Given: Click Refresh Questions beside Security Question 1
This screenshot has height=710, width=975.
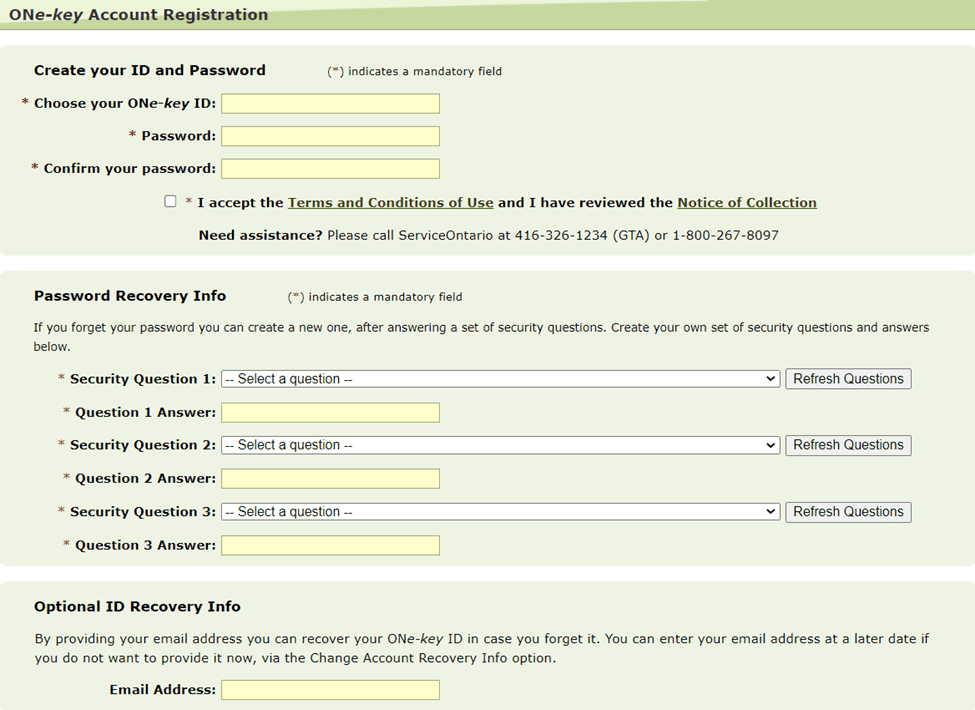Looking at the screenshot, I should tap(848, 378).
